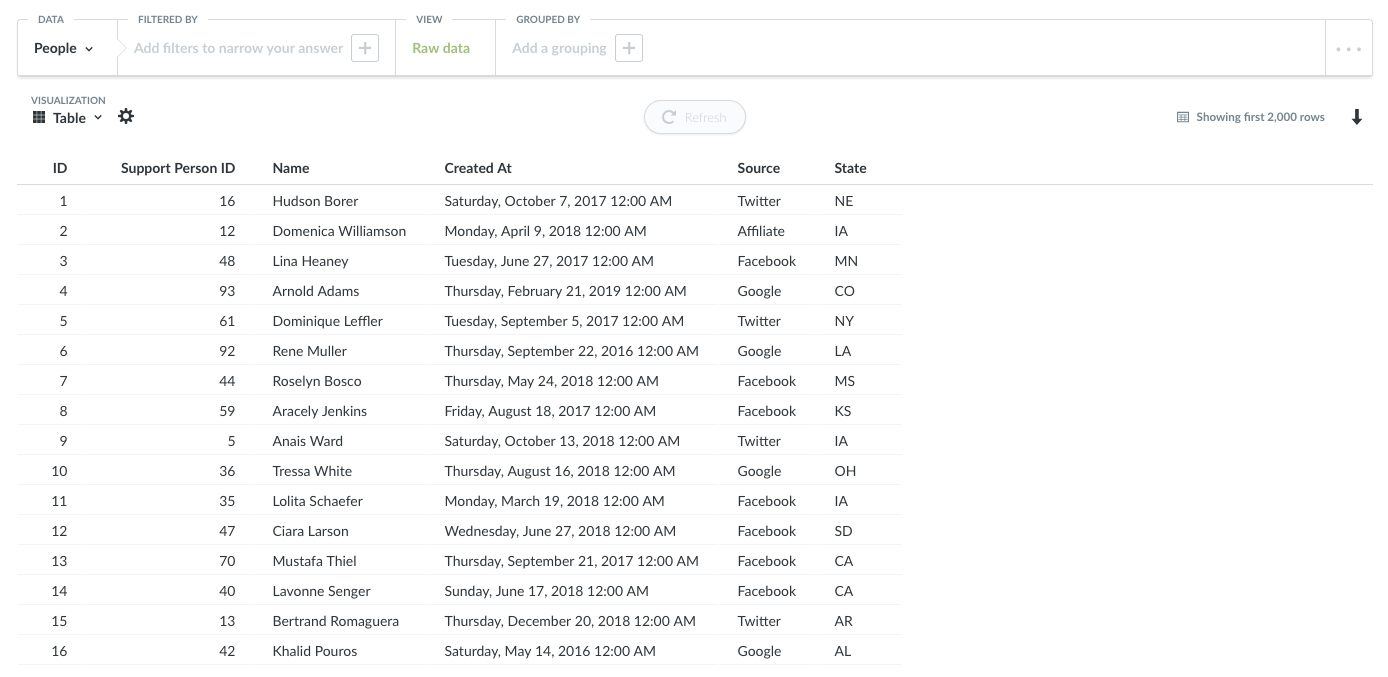Click 'Monday, April 9, 2018 12:00 AM' date
Screen dimensions: 1388x677
545,231
